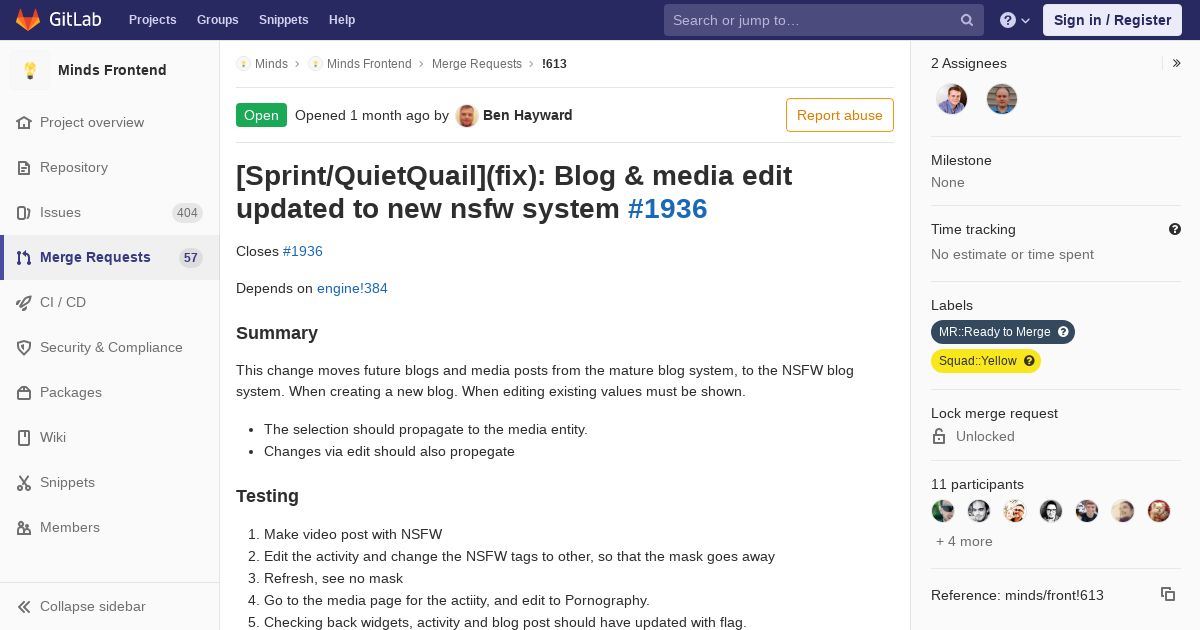Click the 'Reference: minds/front!613' text
Image resolution: width=1200 pixels, height=630 pixels.
pos(1017,595)
